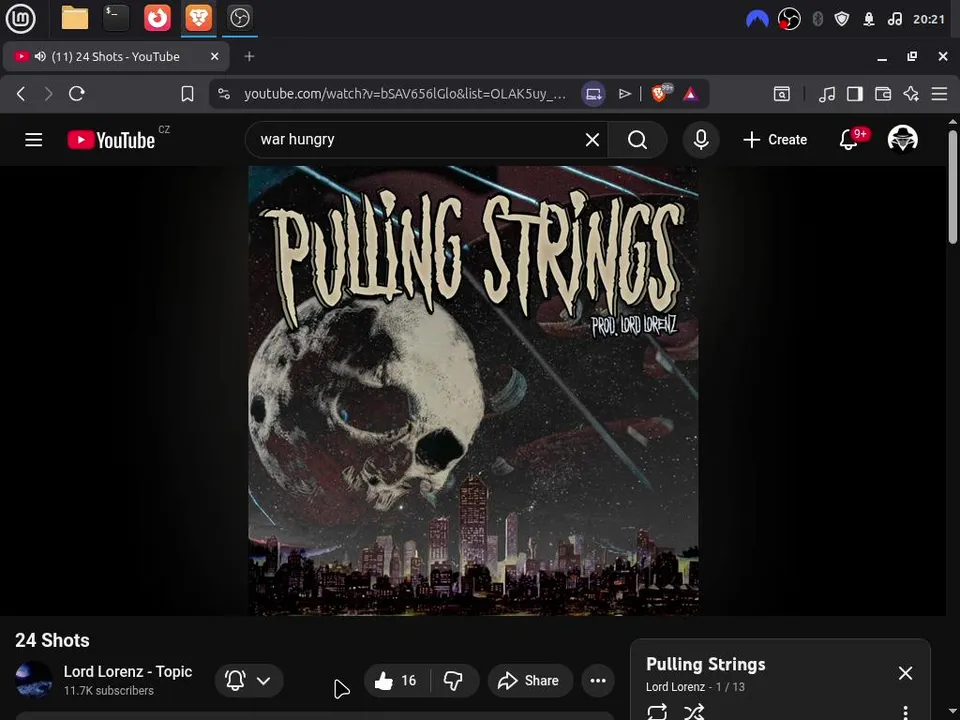The height and width of the screenshot is (720, 960).
Task: Click the address bar URL
Action: [x=405, y=94]
